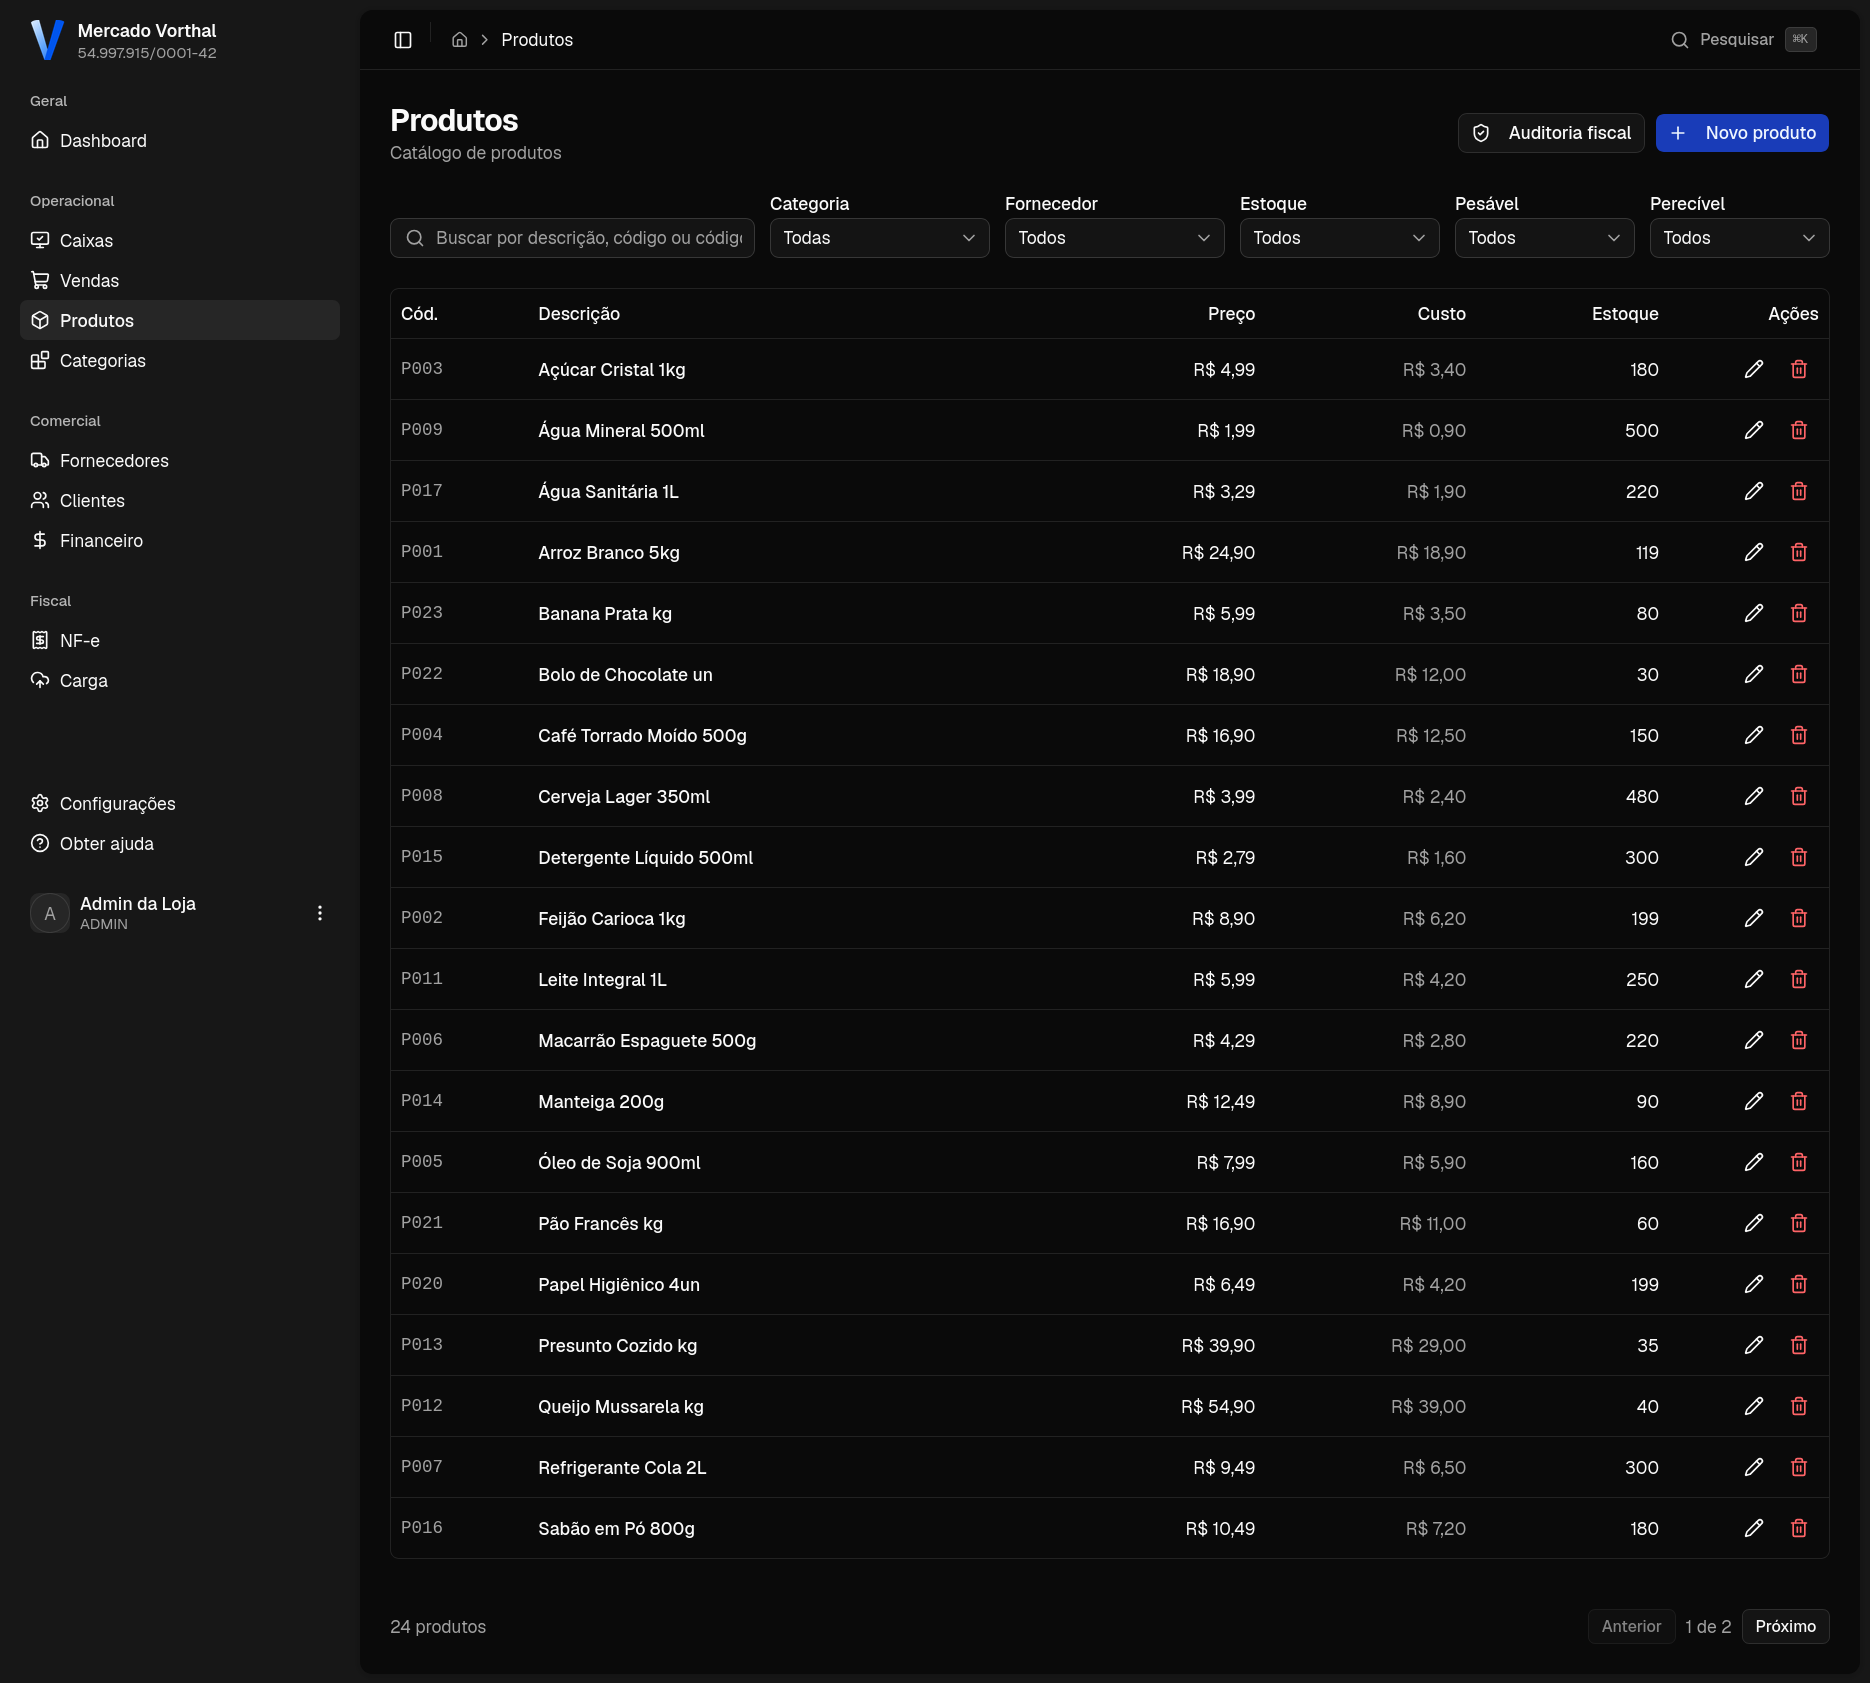Open the Fornecedor filter dropdown

click(x=1115, y=238)
